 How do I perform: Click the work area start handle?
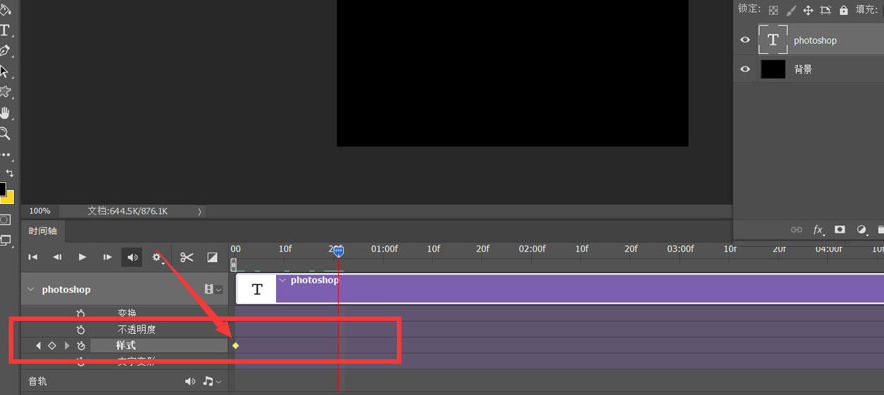point(233,264)
